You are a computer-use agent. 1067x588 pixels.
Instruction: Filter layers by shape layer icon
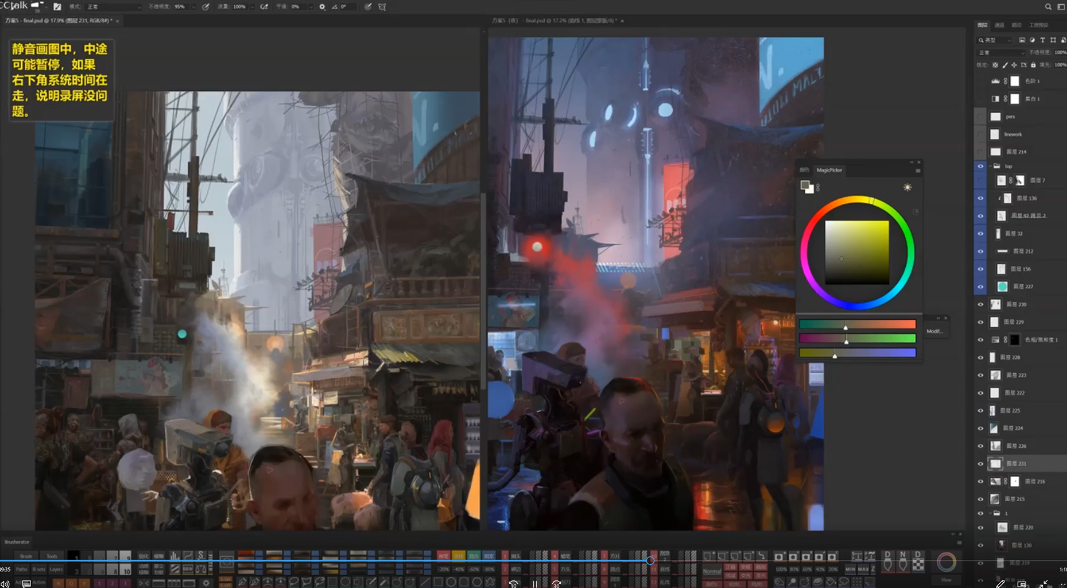click(x=1053, y=40)
